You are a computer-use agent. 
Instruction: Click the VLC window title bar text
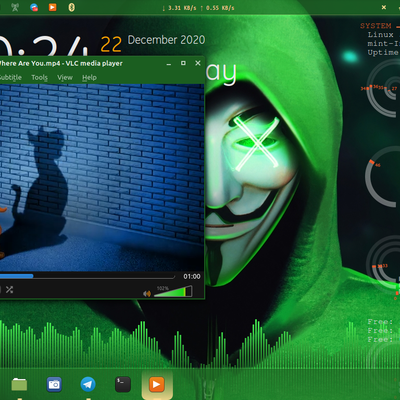tap(61, 63)
